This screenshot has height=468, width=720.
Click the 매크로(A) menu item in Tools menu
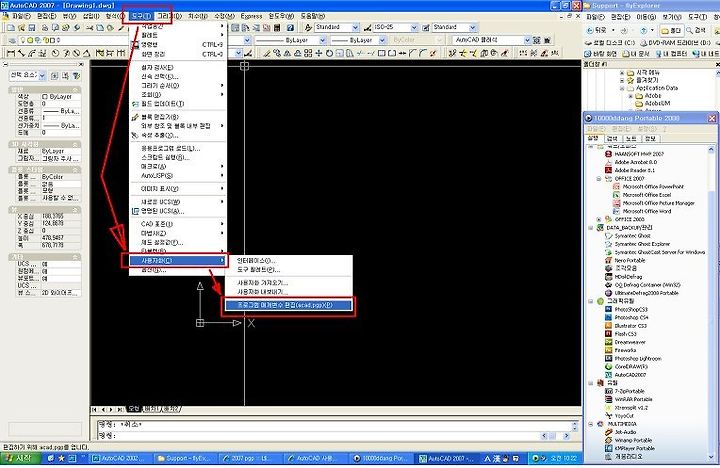178,166
